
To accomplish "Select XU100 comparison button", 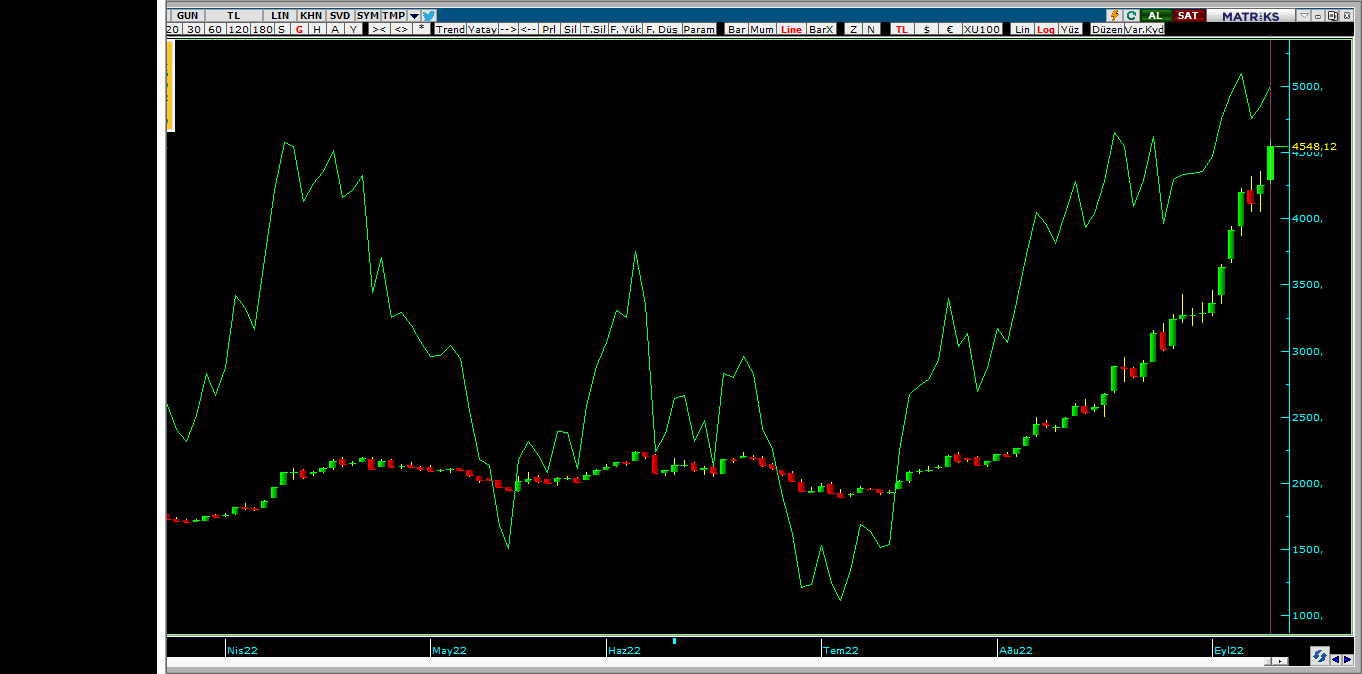I will [x=981, y=29].
